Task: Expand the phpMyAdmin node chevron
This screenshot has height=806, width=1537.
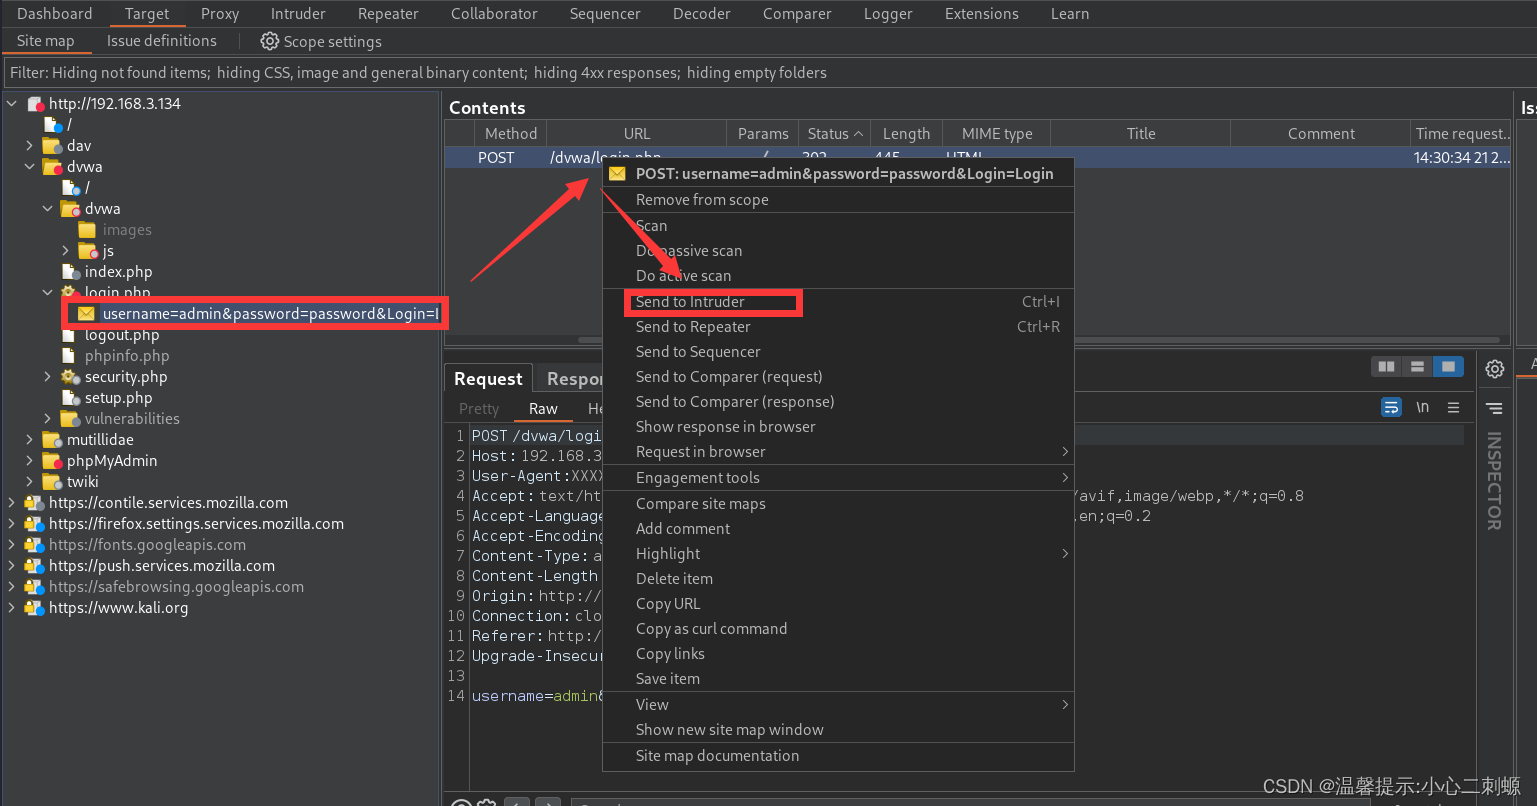Action: click(x=30, y=461)
